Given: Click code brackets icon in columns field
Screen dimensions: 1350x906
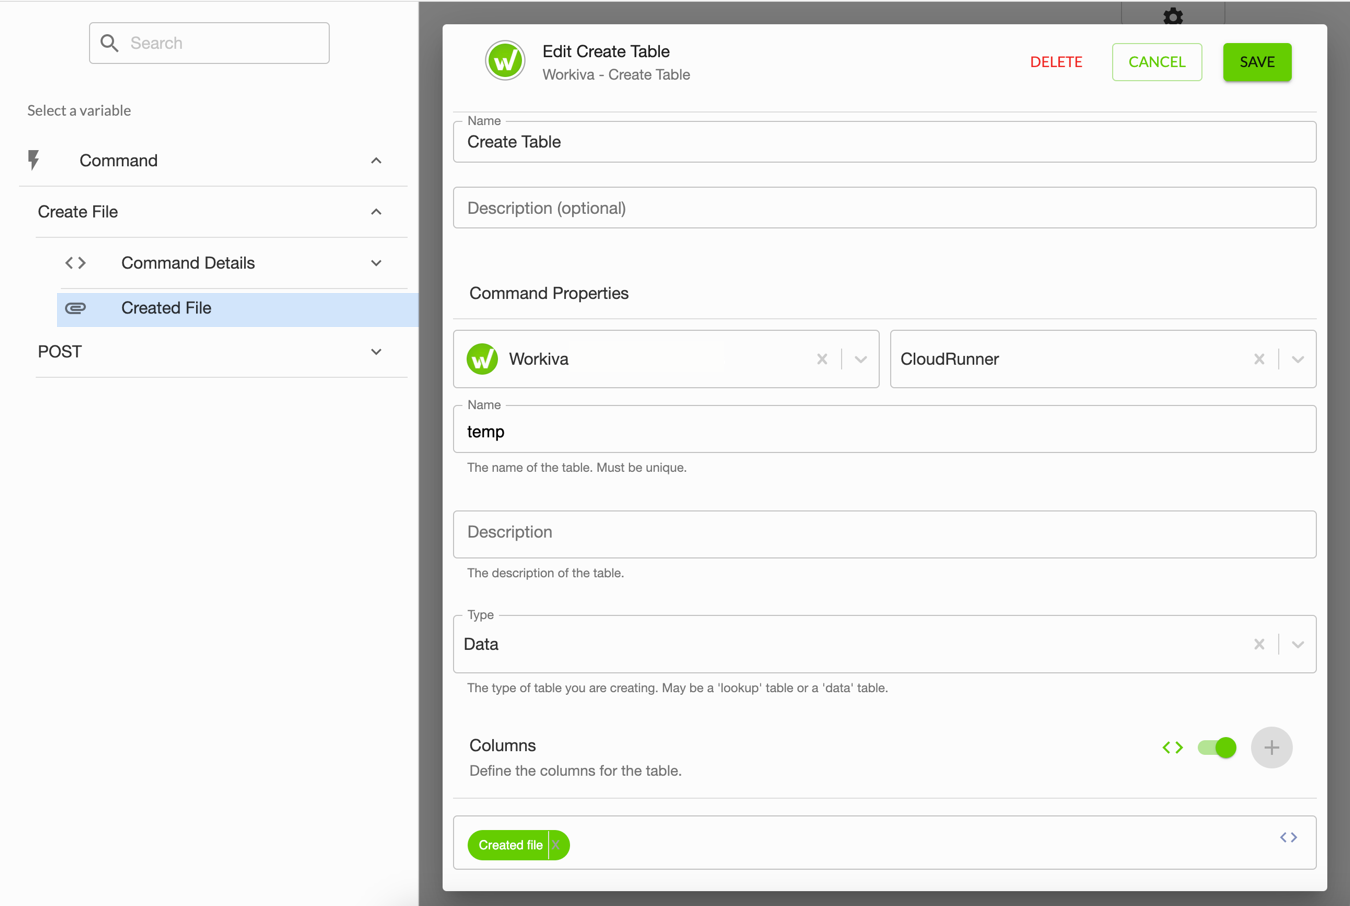Looking at the screenshot, I should (1289, 837).
